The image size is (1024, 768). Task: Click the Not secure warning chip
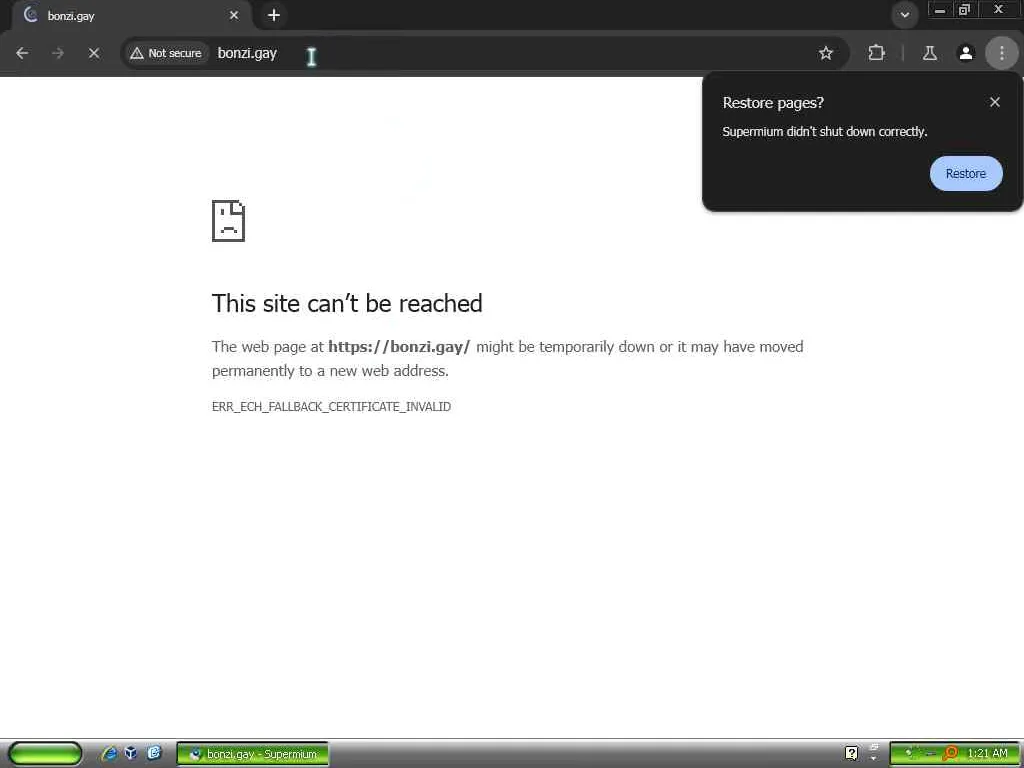coord(166,53)
